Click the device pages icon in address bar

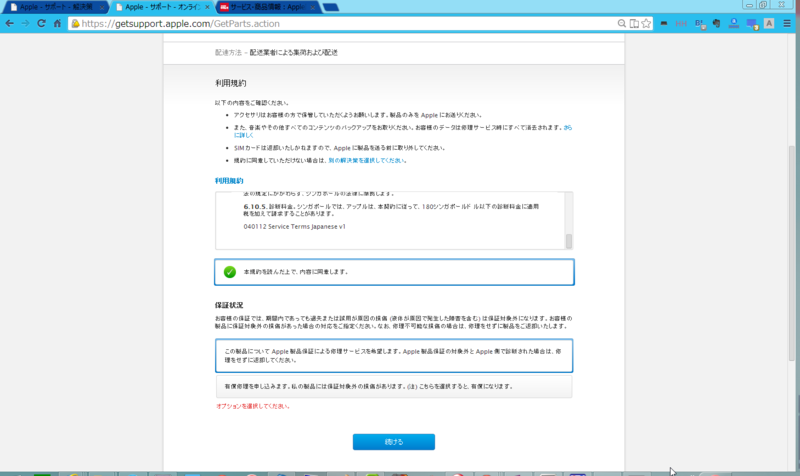[634, 23]
